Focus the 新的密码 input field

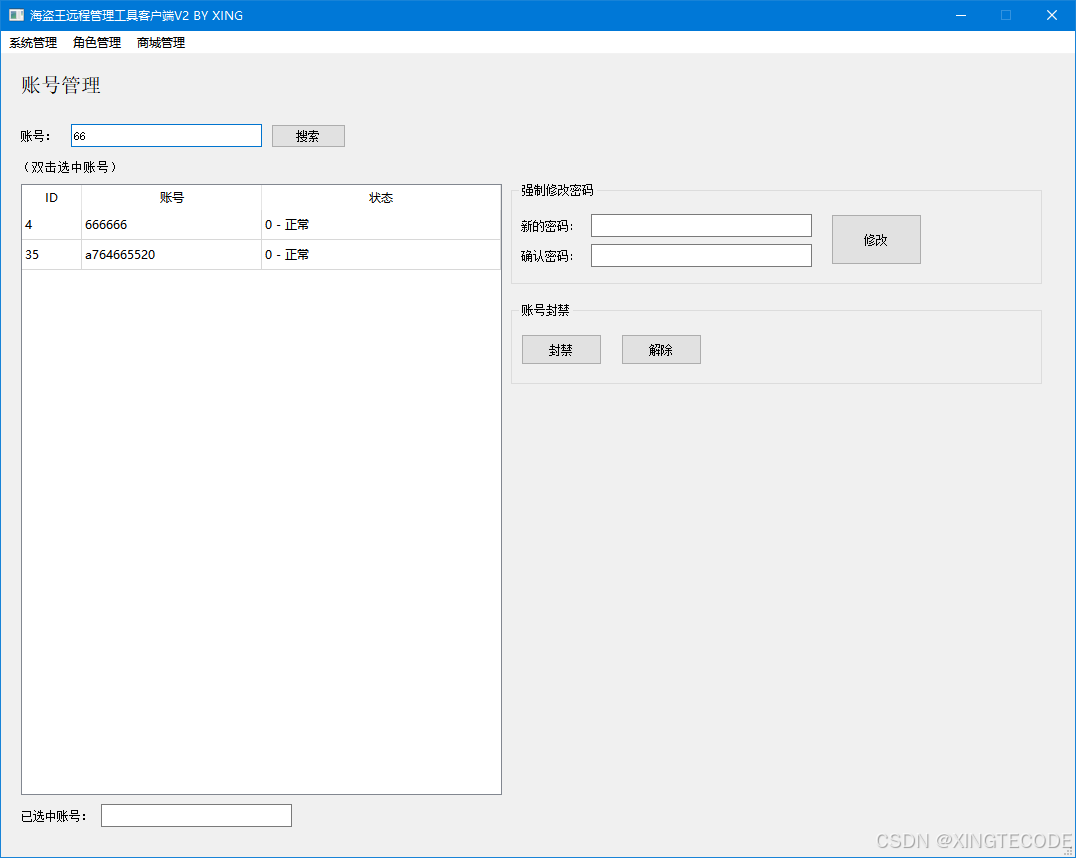coord(701,225)
